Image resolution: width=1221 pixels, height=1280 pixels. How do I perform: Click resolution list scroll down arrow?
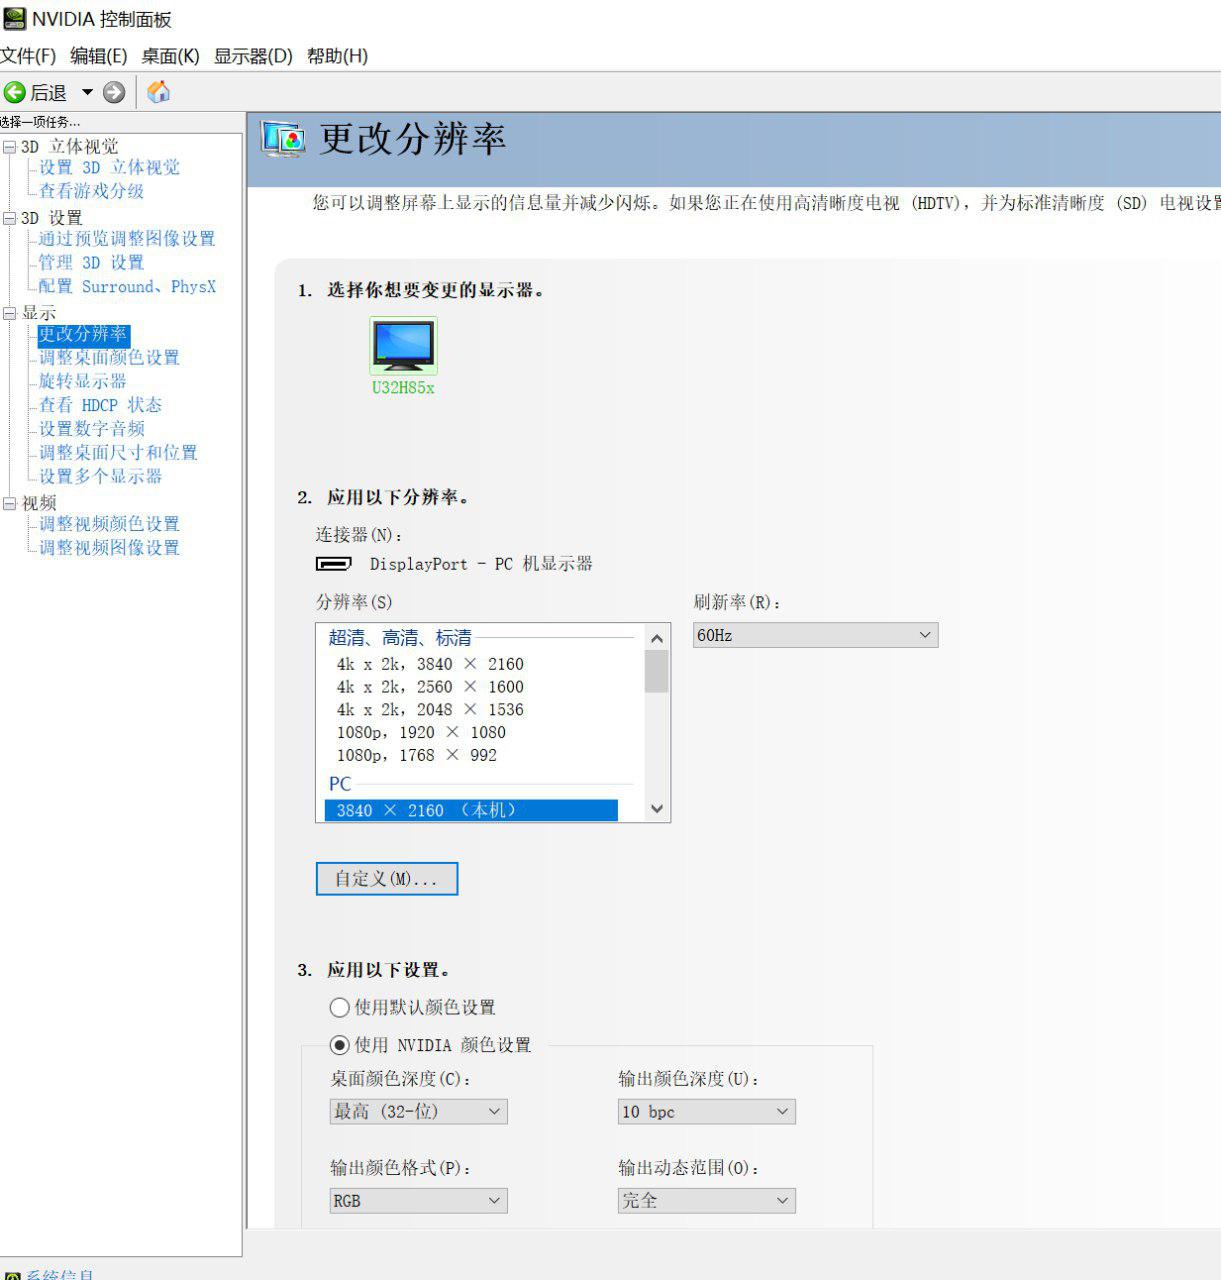click(x=657, y=809)
